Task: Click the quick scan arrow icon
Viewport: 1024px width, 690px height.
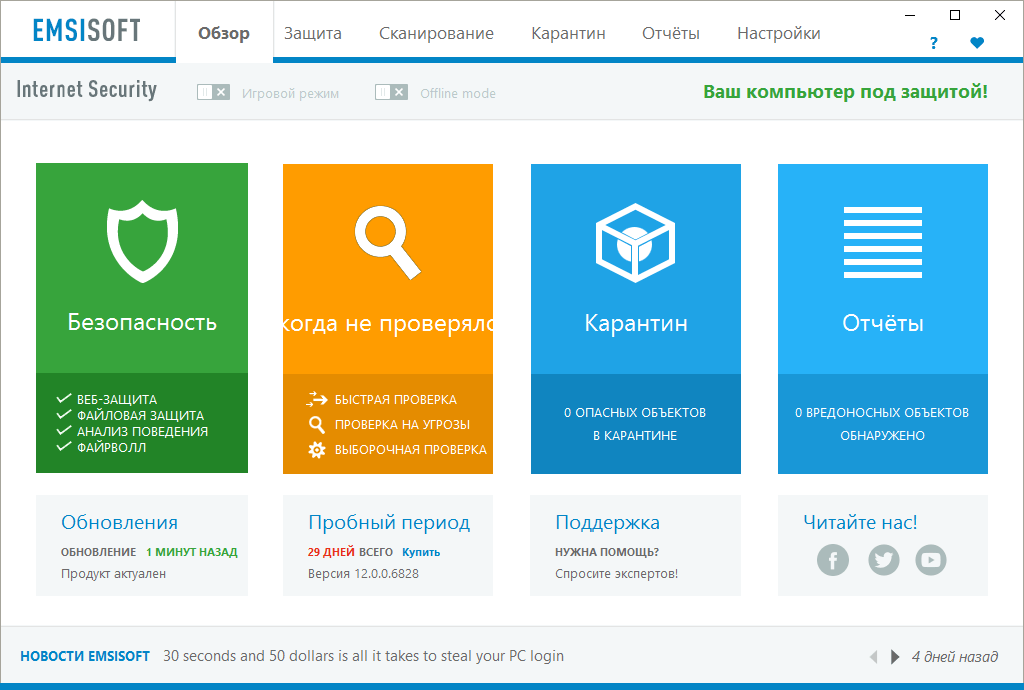Action: click(x=317, y=399)
